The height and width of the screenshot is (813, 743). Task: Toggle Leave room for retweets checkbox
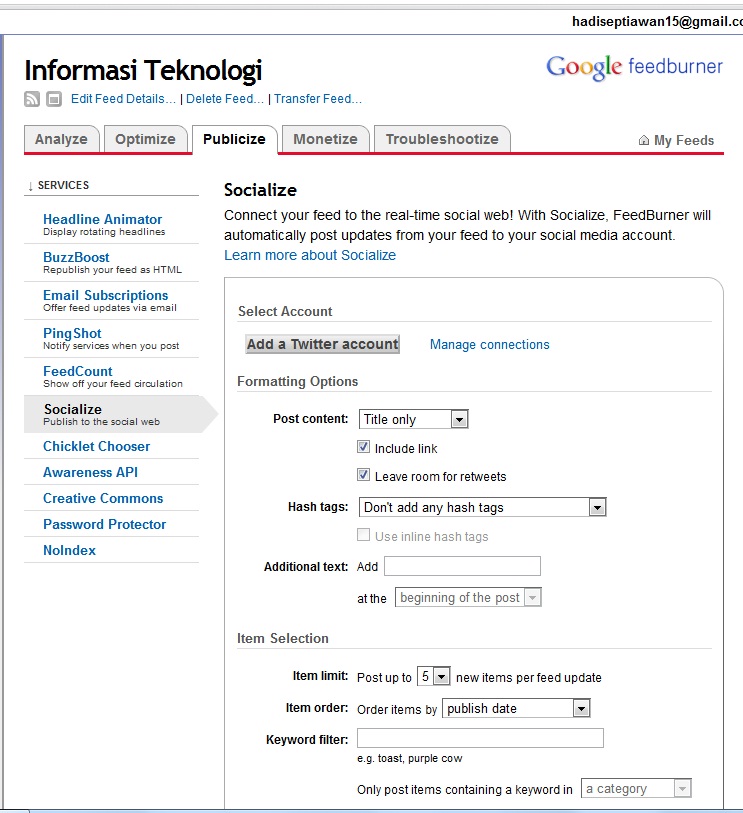363,475
